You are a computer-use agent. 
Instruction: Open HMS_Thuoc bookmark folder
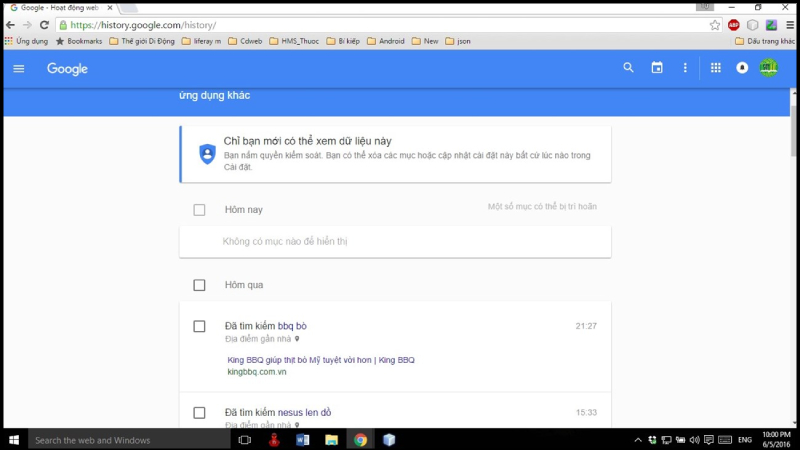(x=294, y=41)
